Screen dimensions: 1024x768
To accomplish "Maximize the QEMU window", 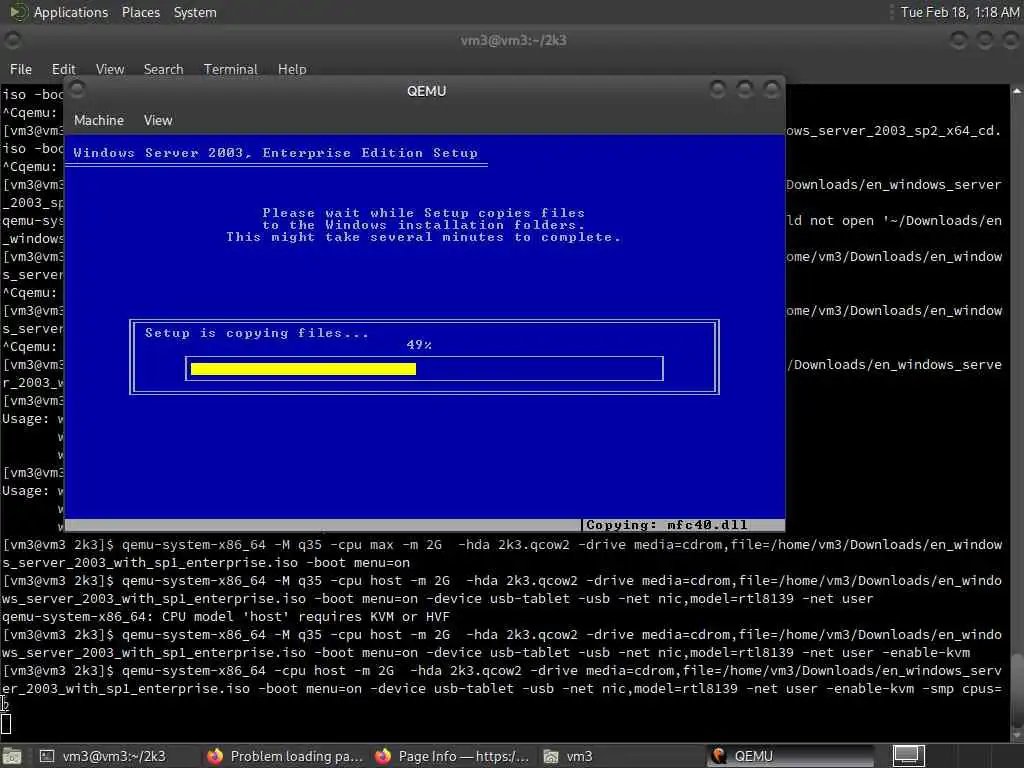I will click(x=744, y=89).
